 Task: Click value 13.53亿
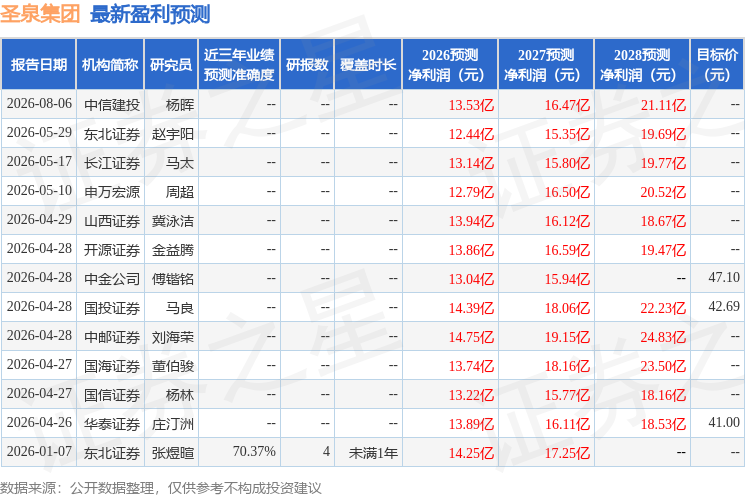[471, 105]
